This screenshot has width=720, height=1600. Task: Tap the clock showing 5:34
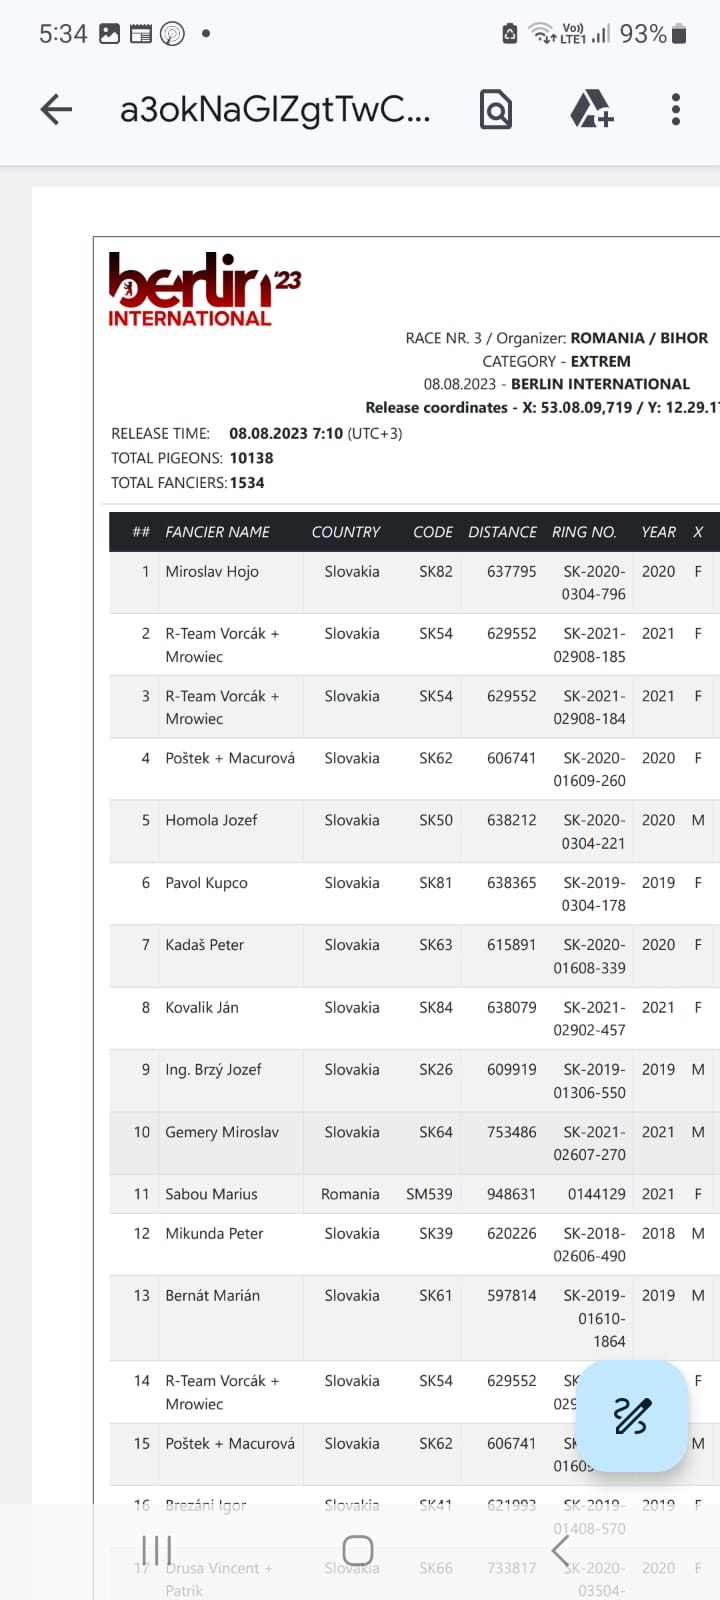63,34
